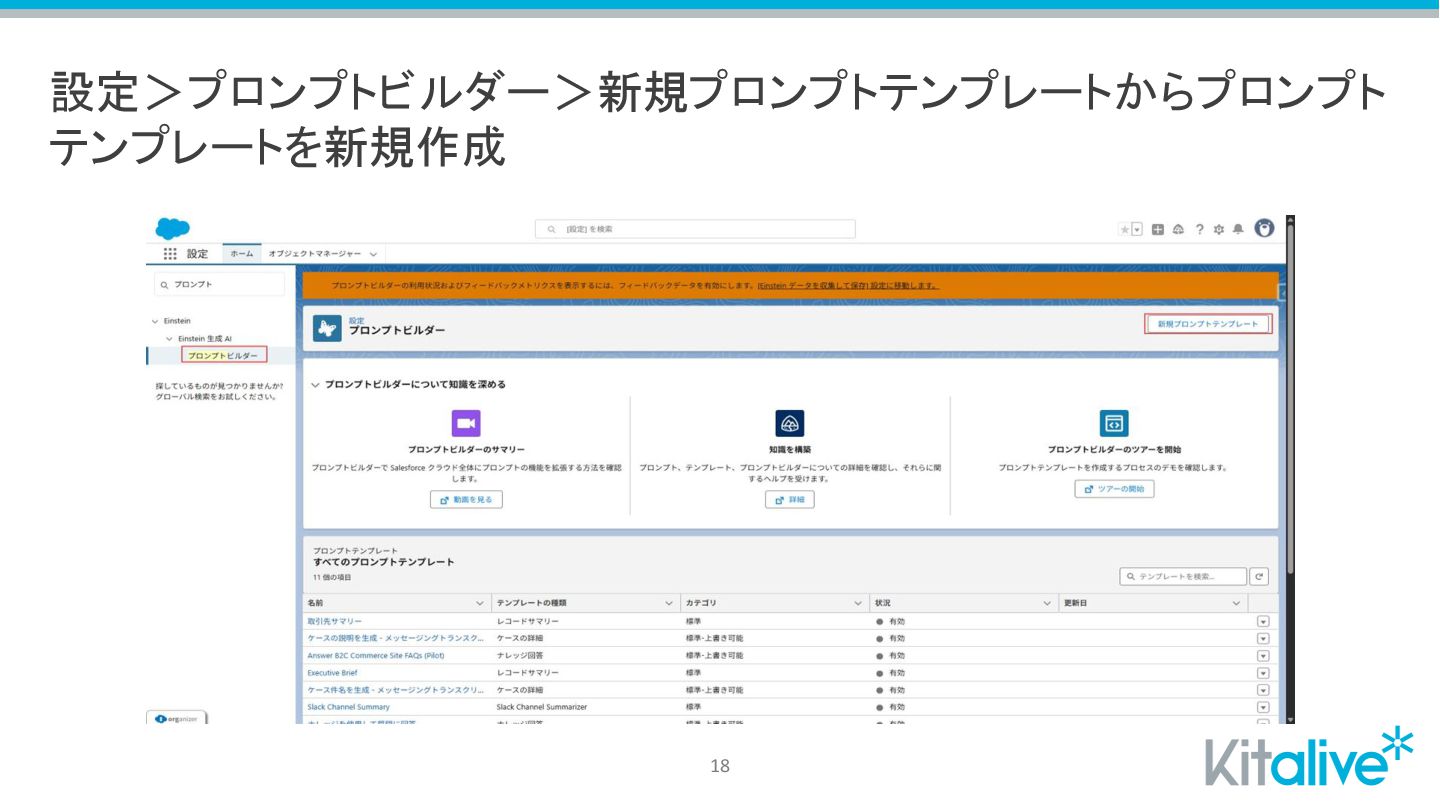This screenshot has width=1440, height=810.
Task: Open row actions for Answer B2C Commerce row
Action: click(1262, 655)
